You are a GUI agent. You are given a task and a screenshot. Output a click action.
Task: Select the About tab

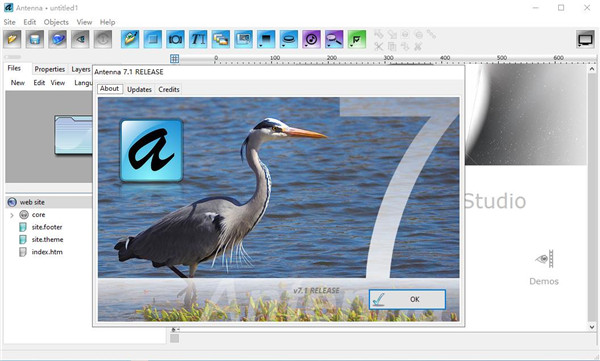pos(109,88)
